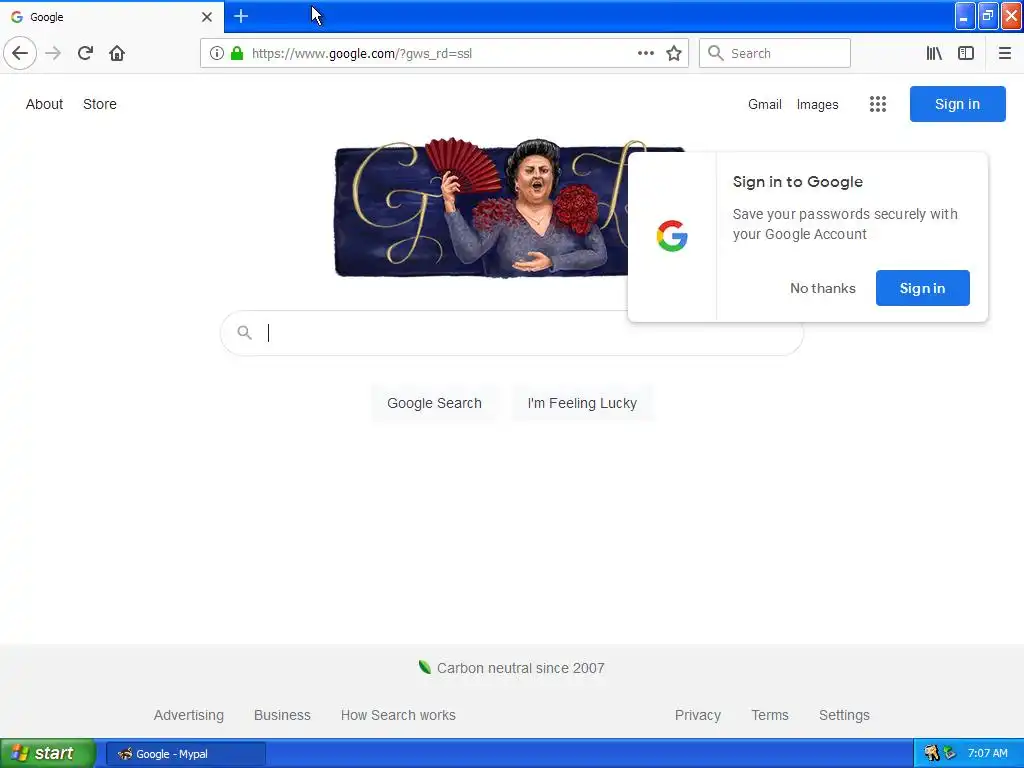
Task: Open the Store link
Action: click(100, 104)
